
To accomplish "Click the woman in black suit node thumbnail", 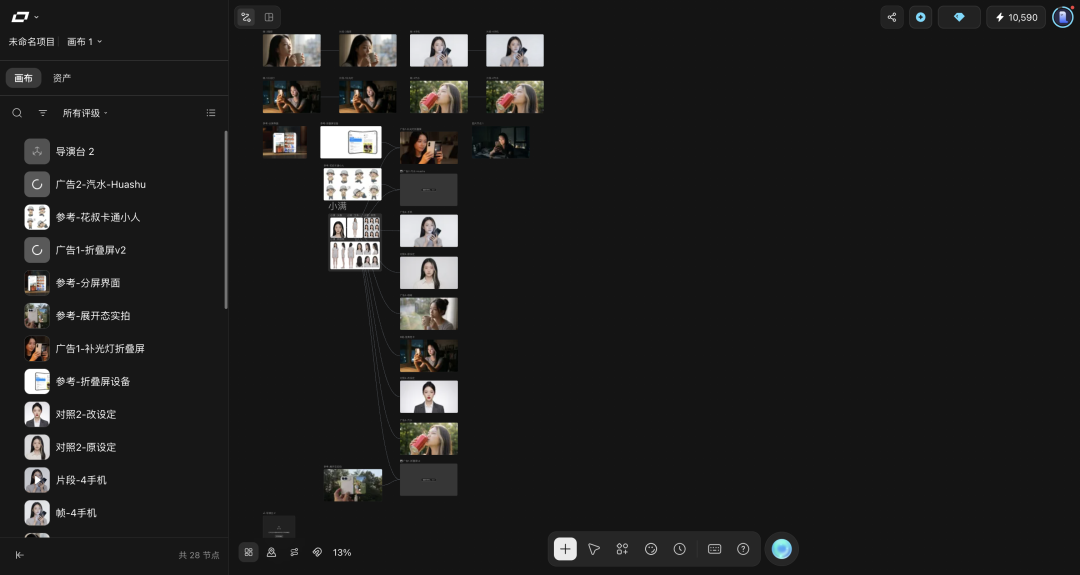I will (428, 397).
